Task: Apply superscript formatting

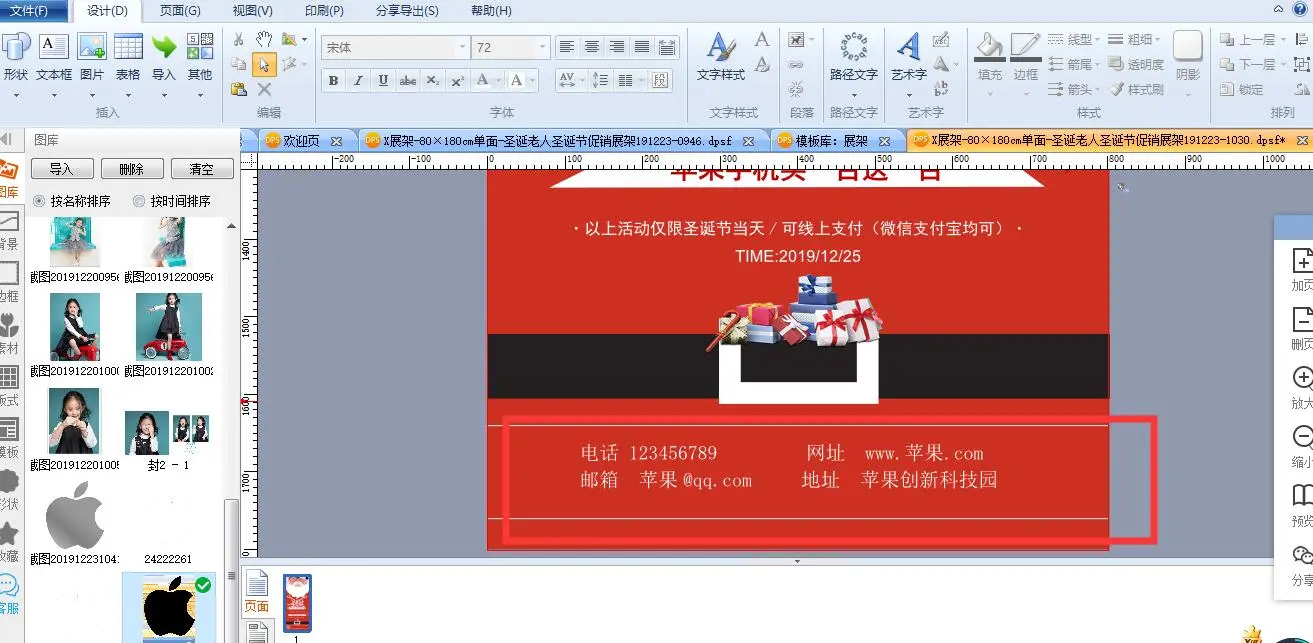Action: click(x=456, y=81)
